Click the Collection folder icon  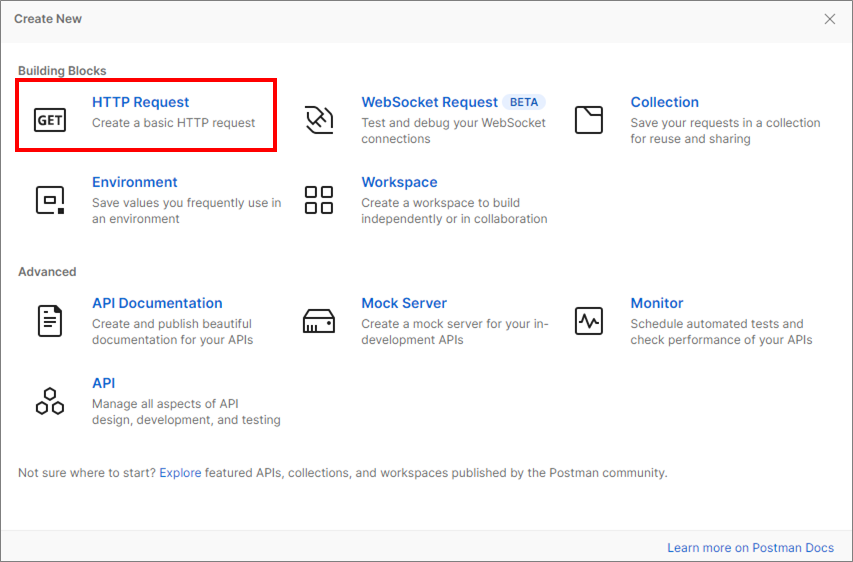pyautogui.click(x=589, y=120)
